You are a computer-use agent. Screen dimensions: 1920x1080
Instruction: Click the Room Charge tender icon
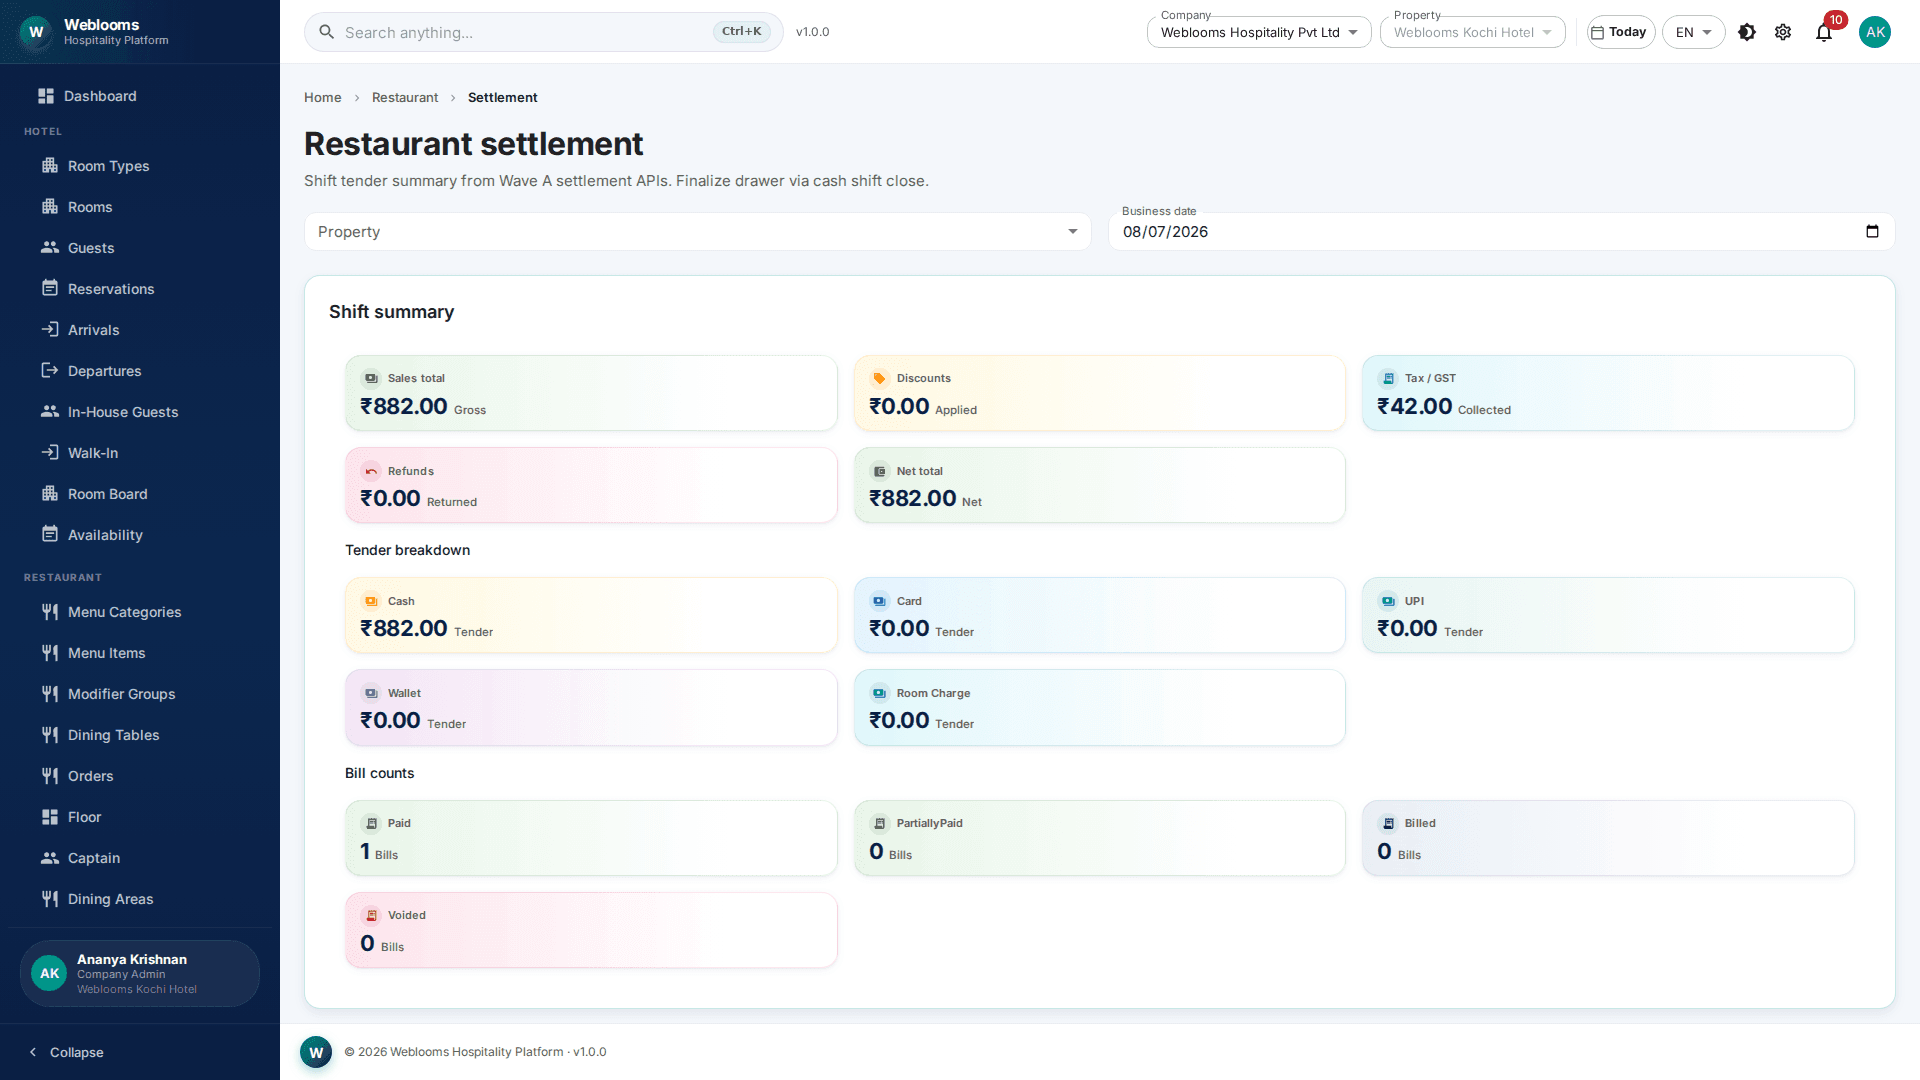point(879,693)
